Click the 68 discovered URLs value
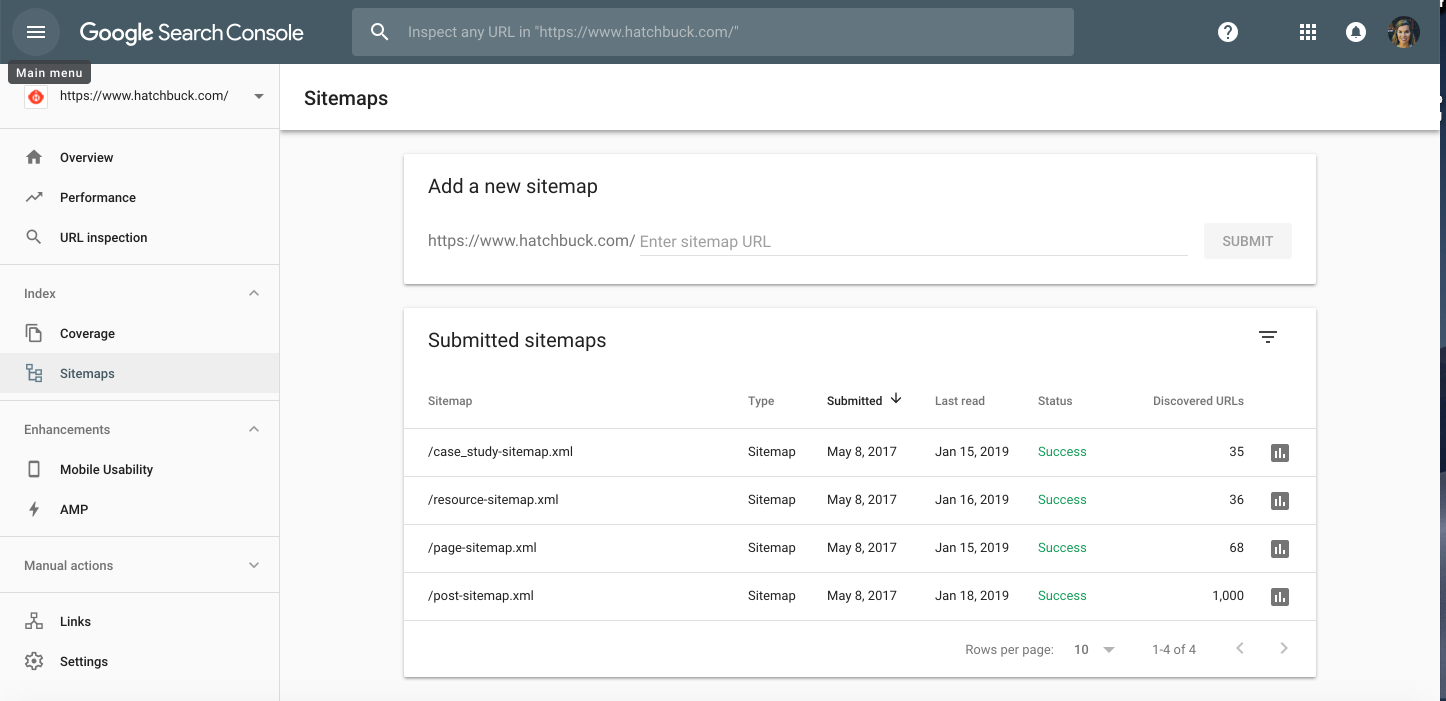Viewport: 1446px width, 701px height. coord(1237,548)
